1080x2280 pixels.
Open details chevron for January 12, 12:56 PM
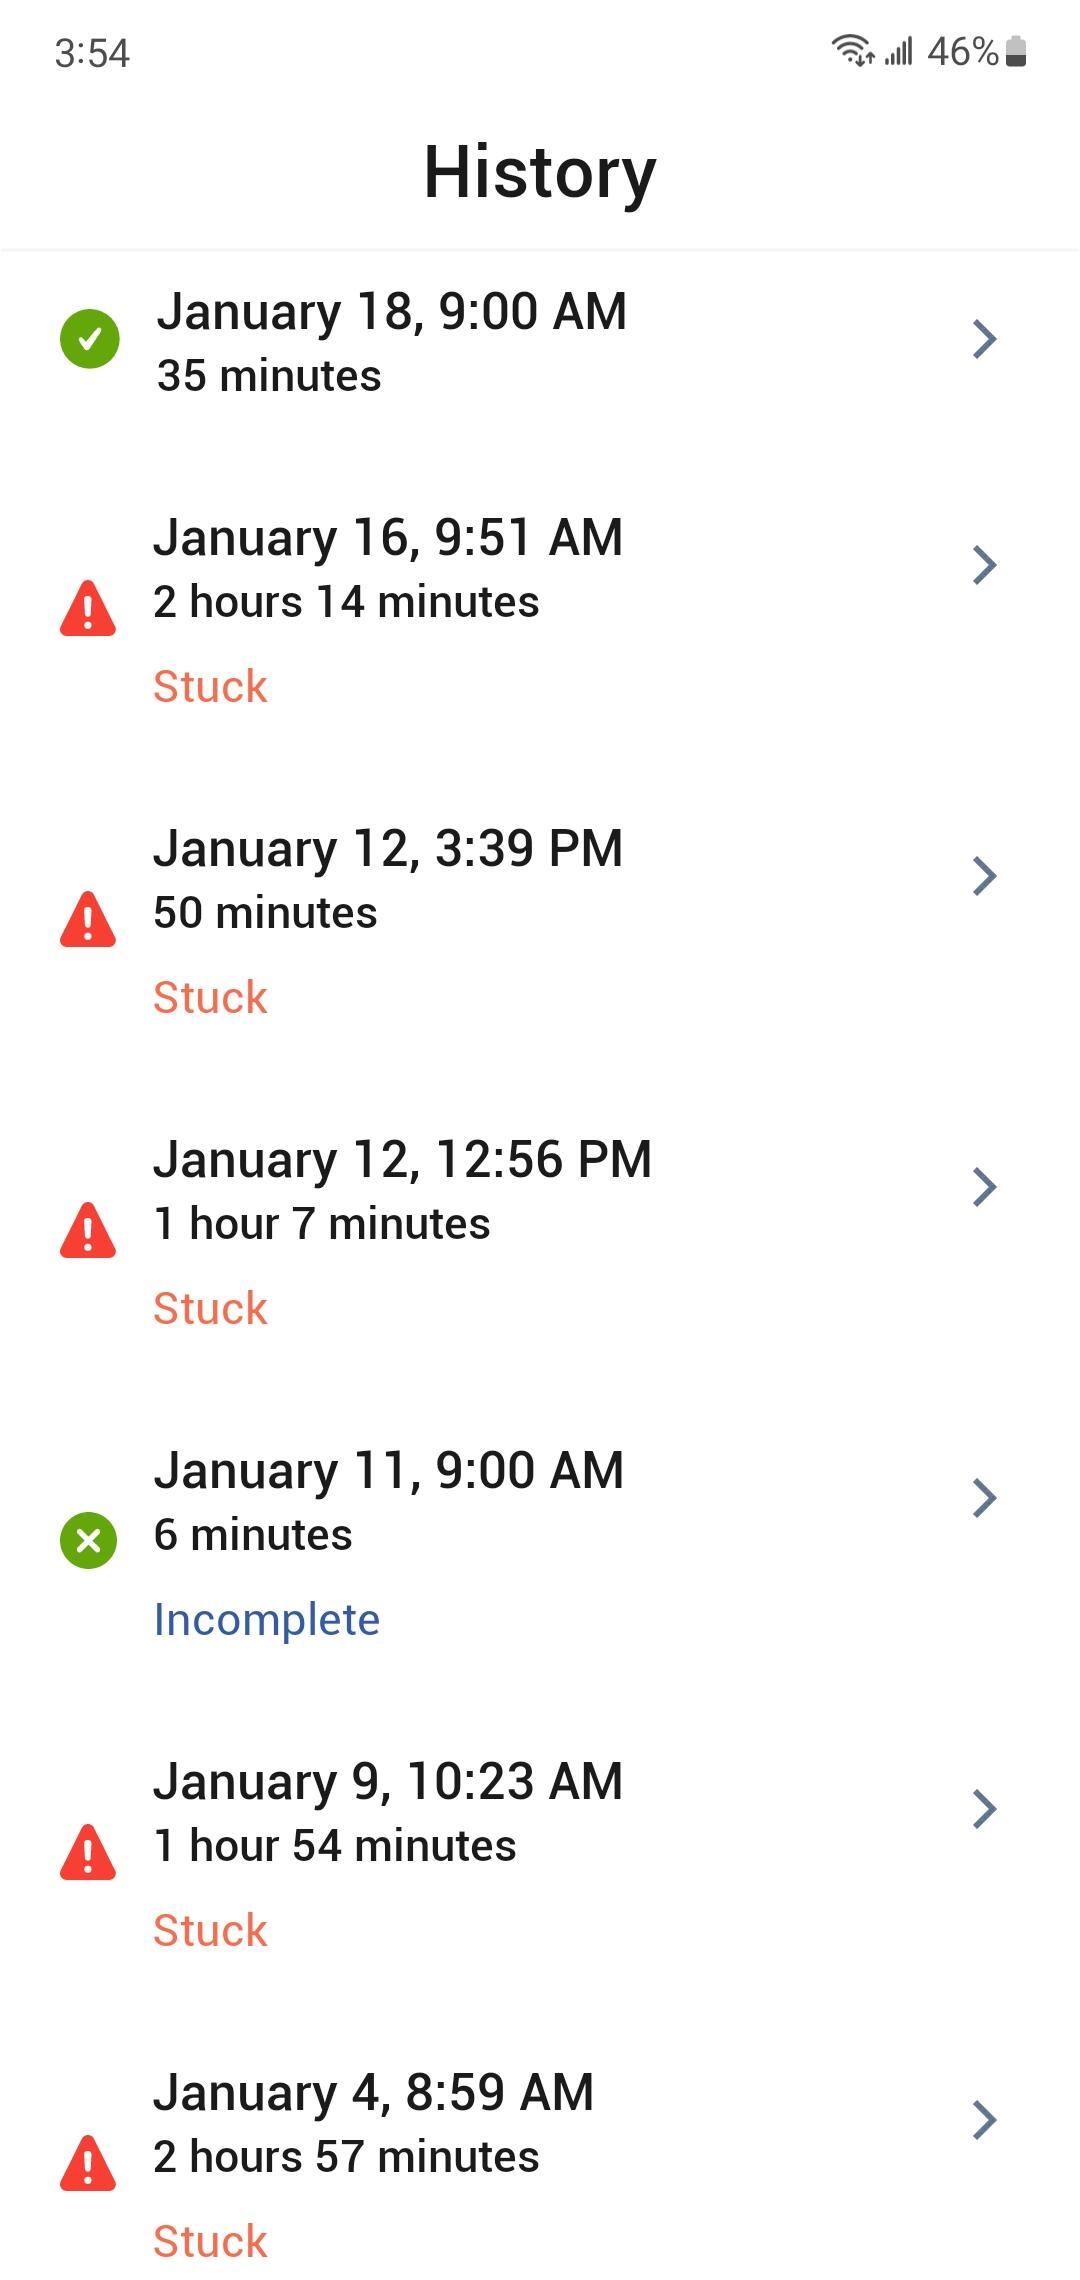coord(984,1187)
